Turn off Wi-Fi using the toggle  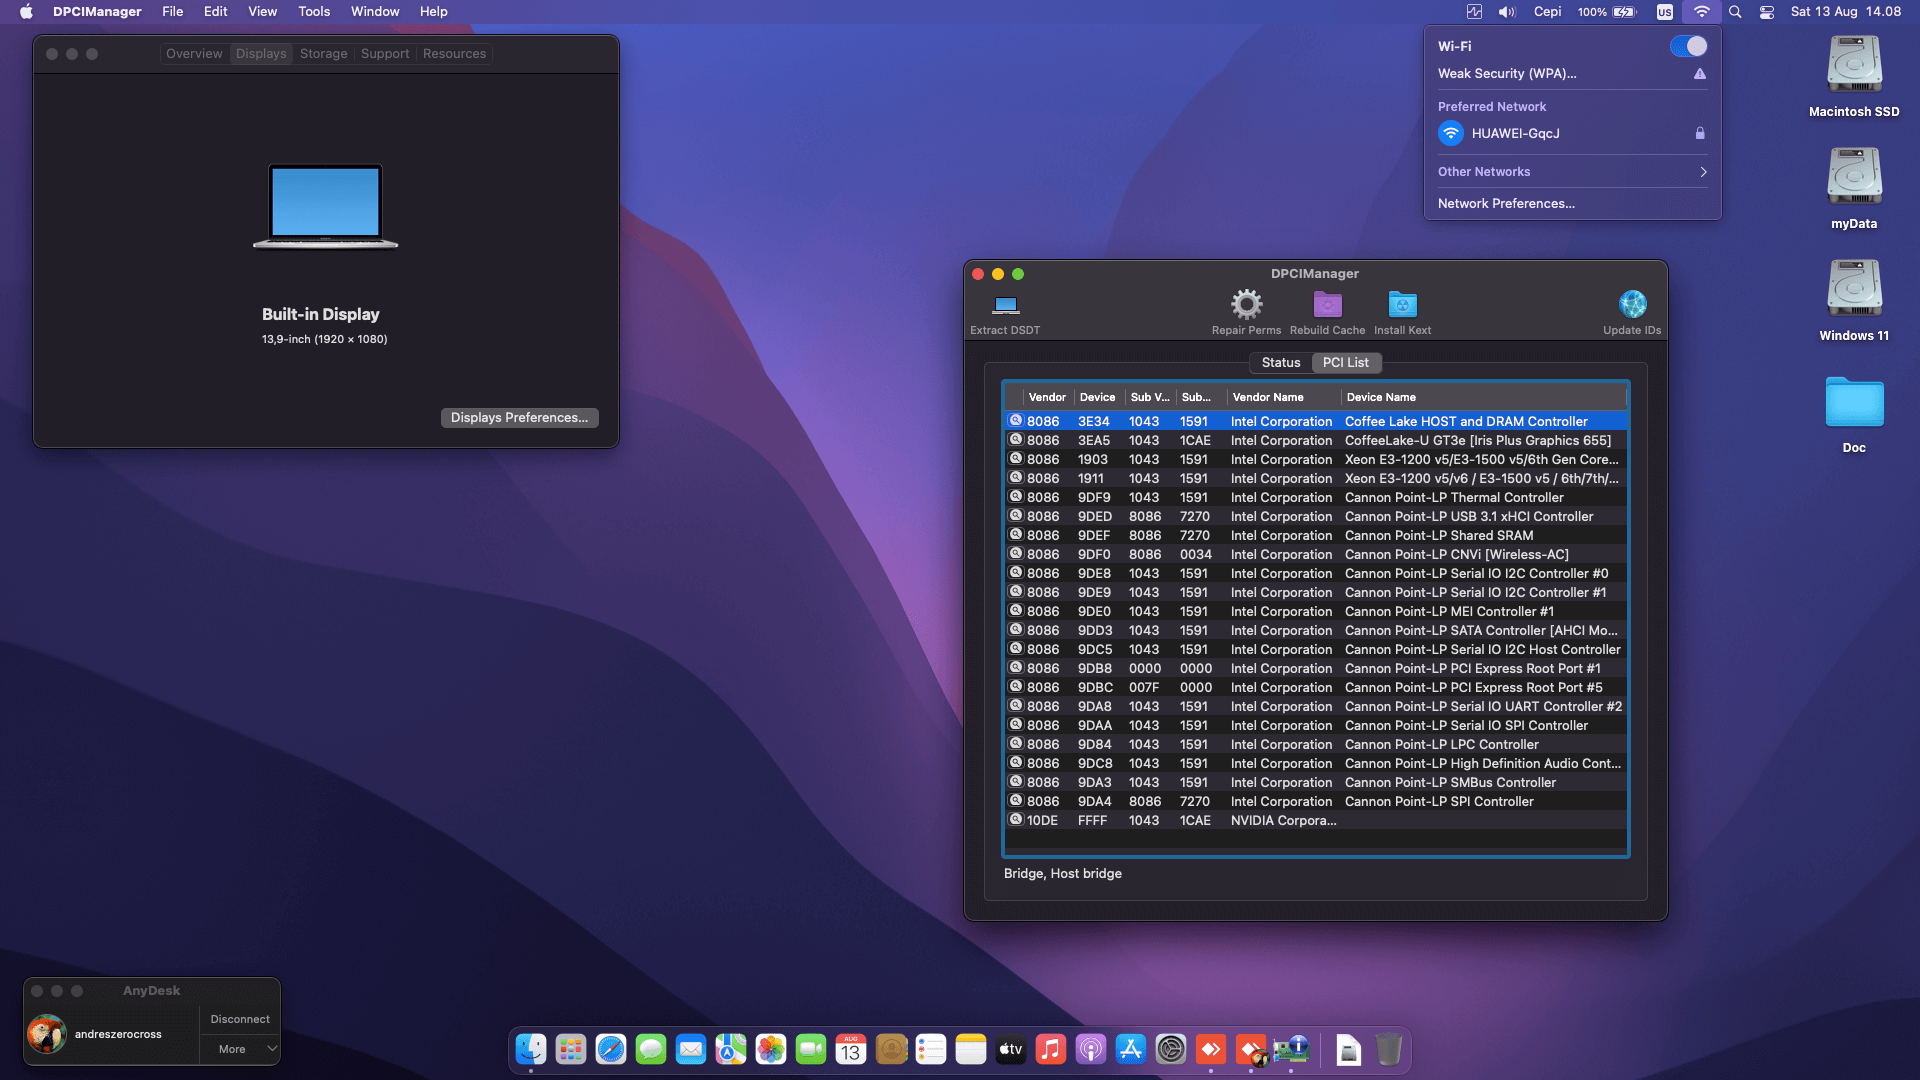1689,46
